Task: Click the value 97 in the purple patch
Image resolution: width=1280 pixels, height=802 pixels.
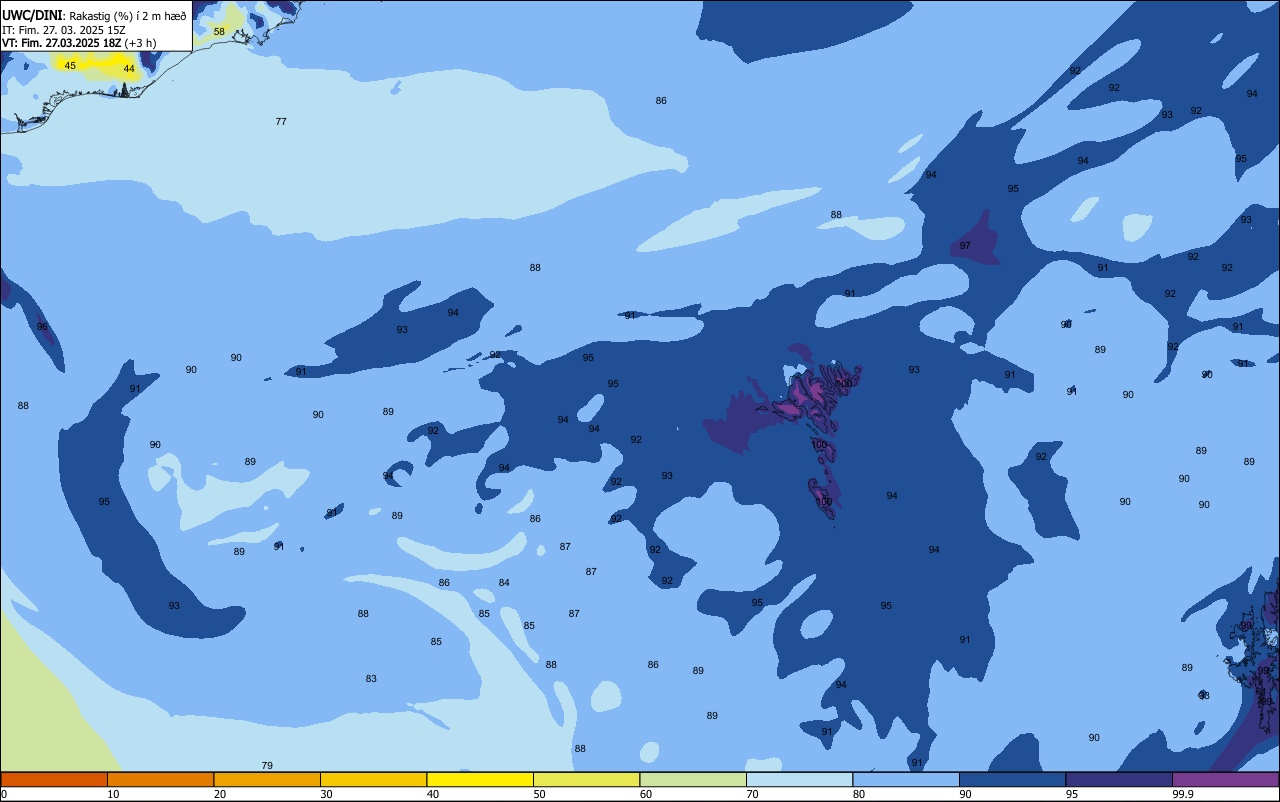Action: [x=965, y=245]
